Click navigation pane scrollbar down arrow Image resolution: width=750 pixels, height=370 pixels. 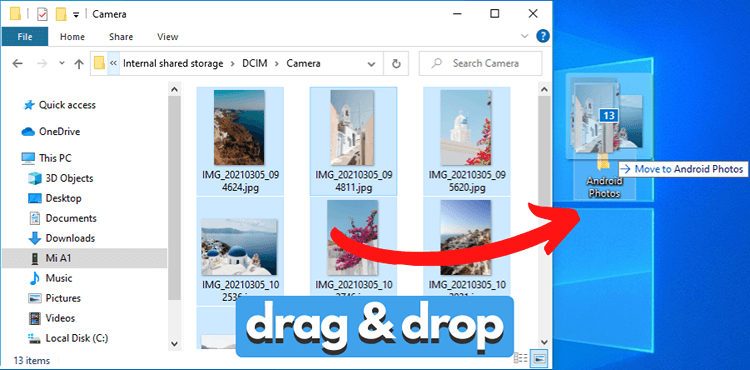tap(174, 344)
